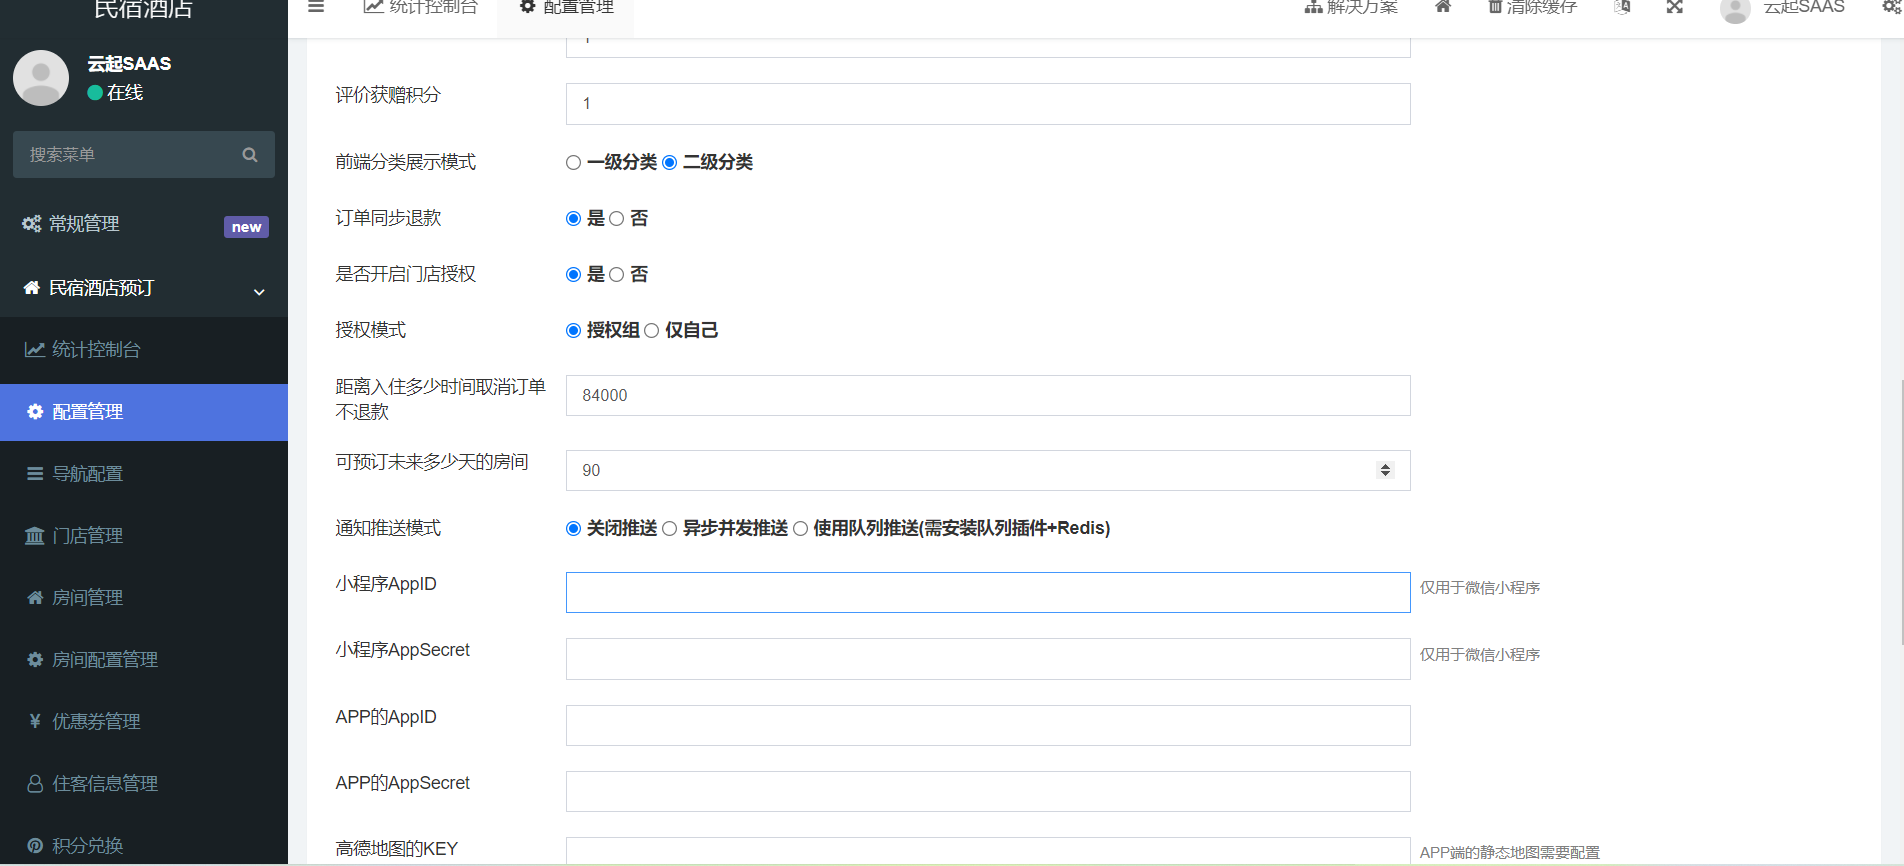Image resolution: width=1904 pixels, height=866 pixels.
Task: Click 解决方案 link in top bar
Action: point(1351,7)
